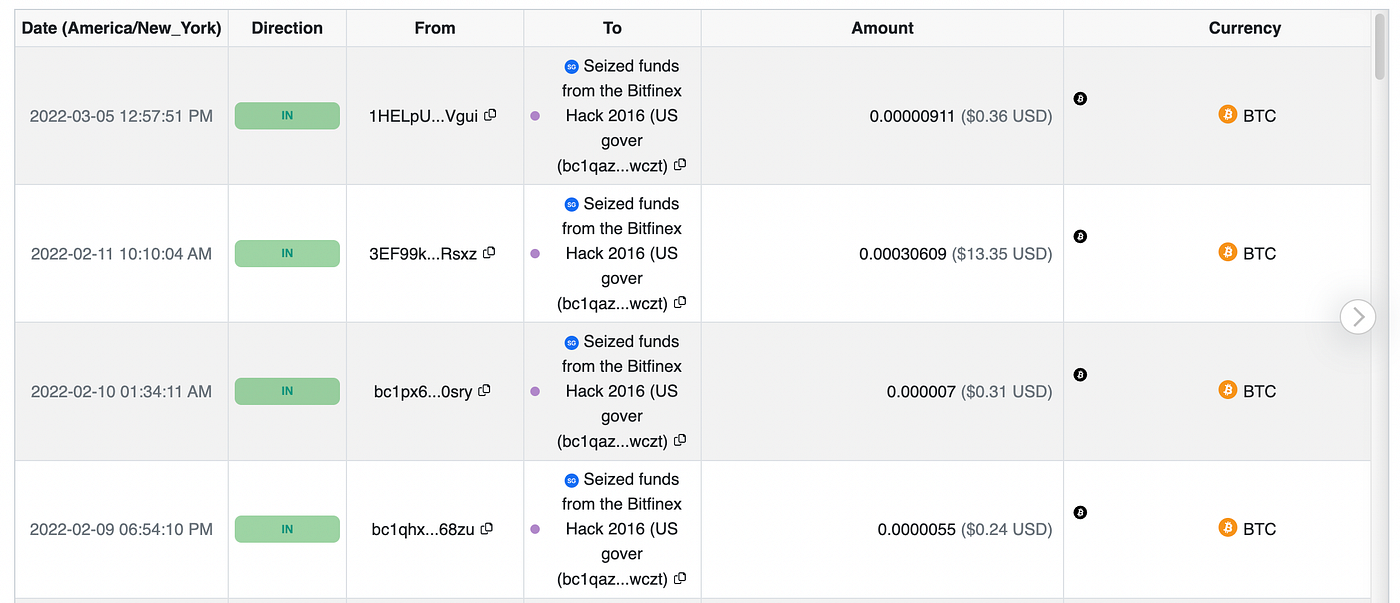
Task: Sort by the Date (America/New_York) column header
Action: tap(121, 28)
